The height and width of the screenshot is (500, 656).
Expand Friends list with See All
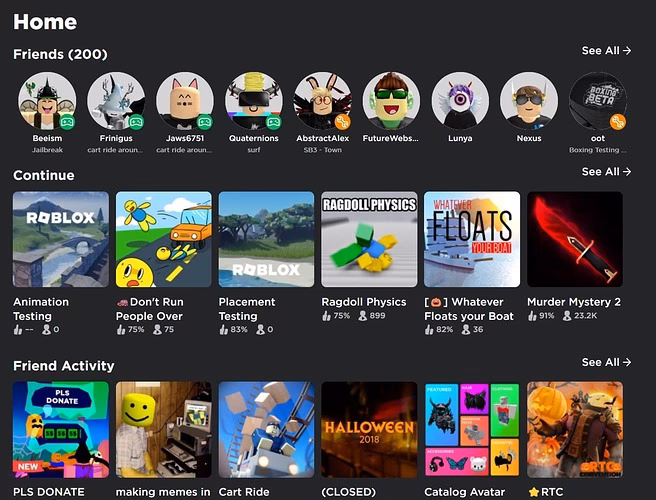pyautogui.click(x=606, y=50)
